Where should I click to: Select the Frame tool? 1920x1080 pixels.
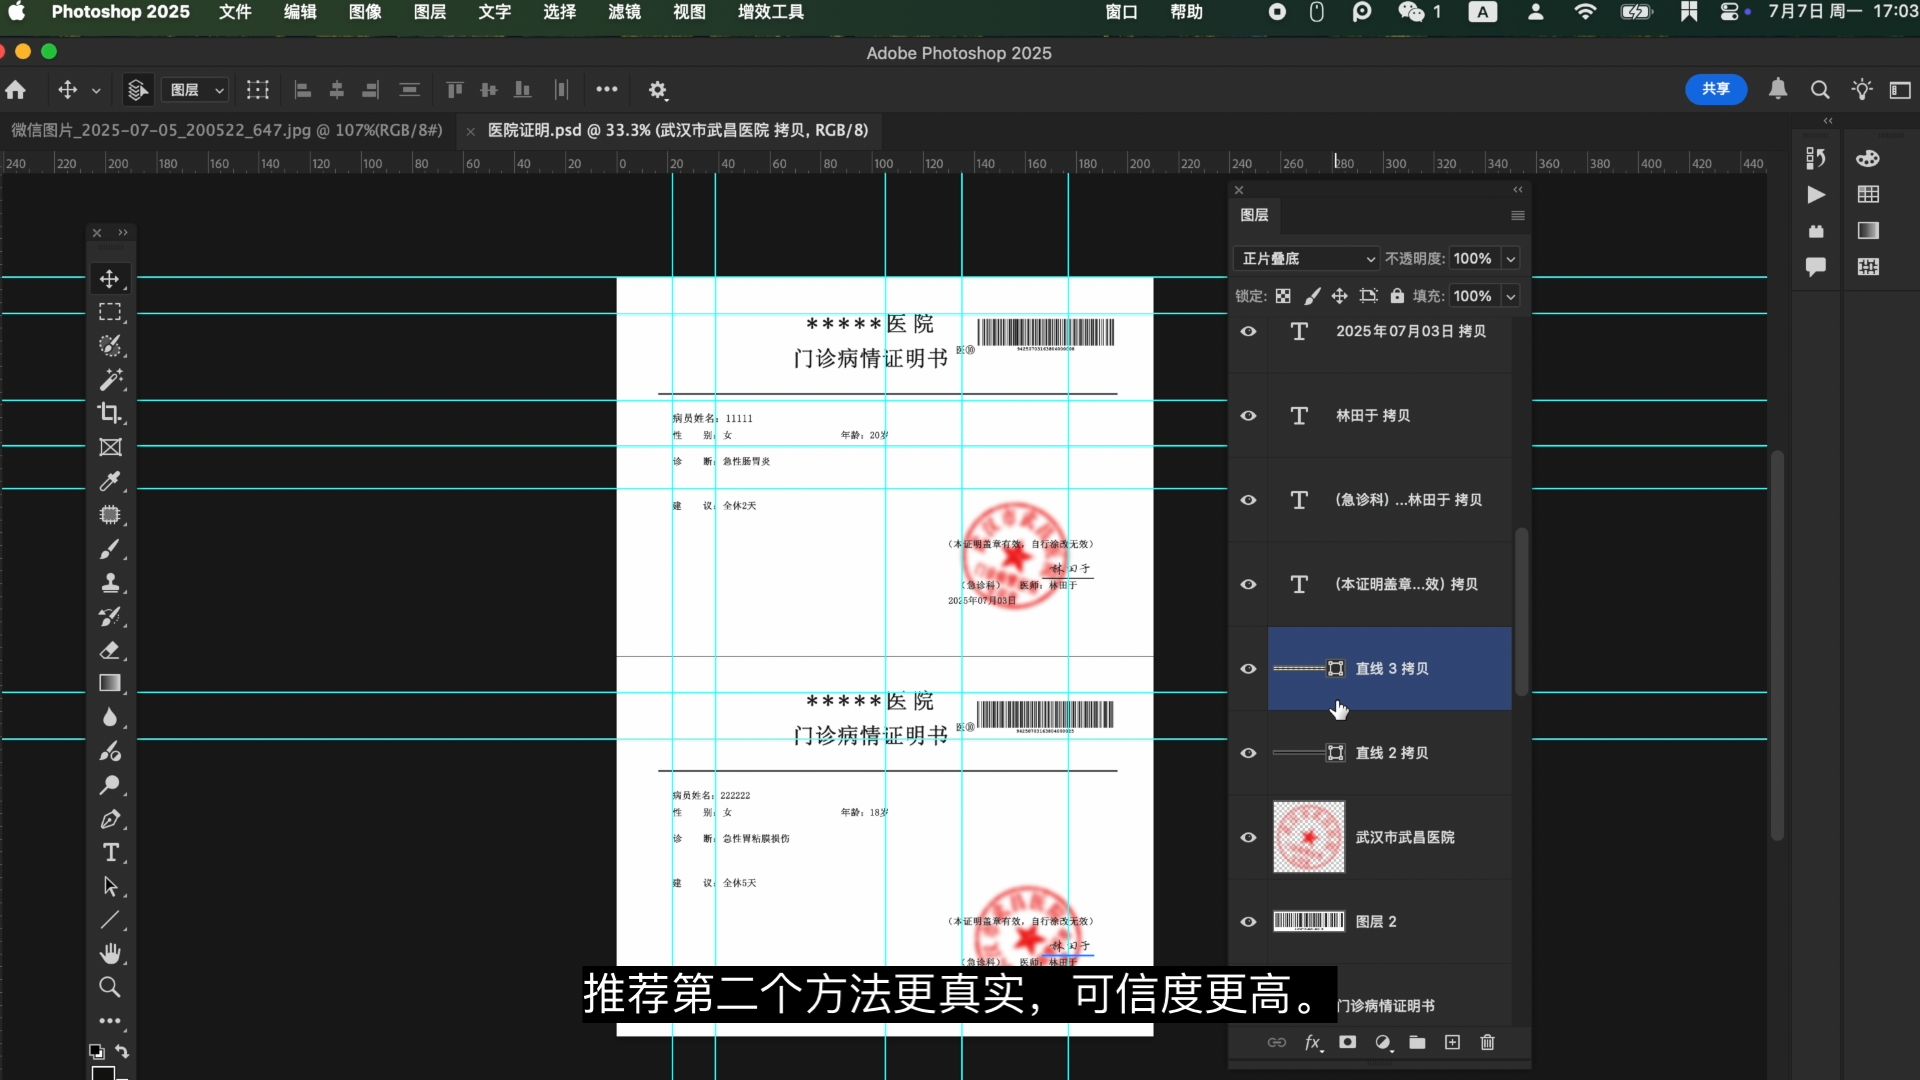tap(110, 447)
